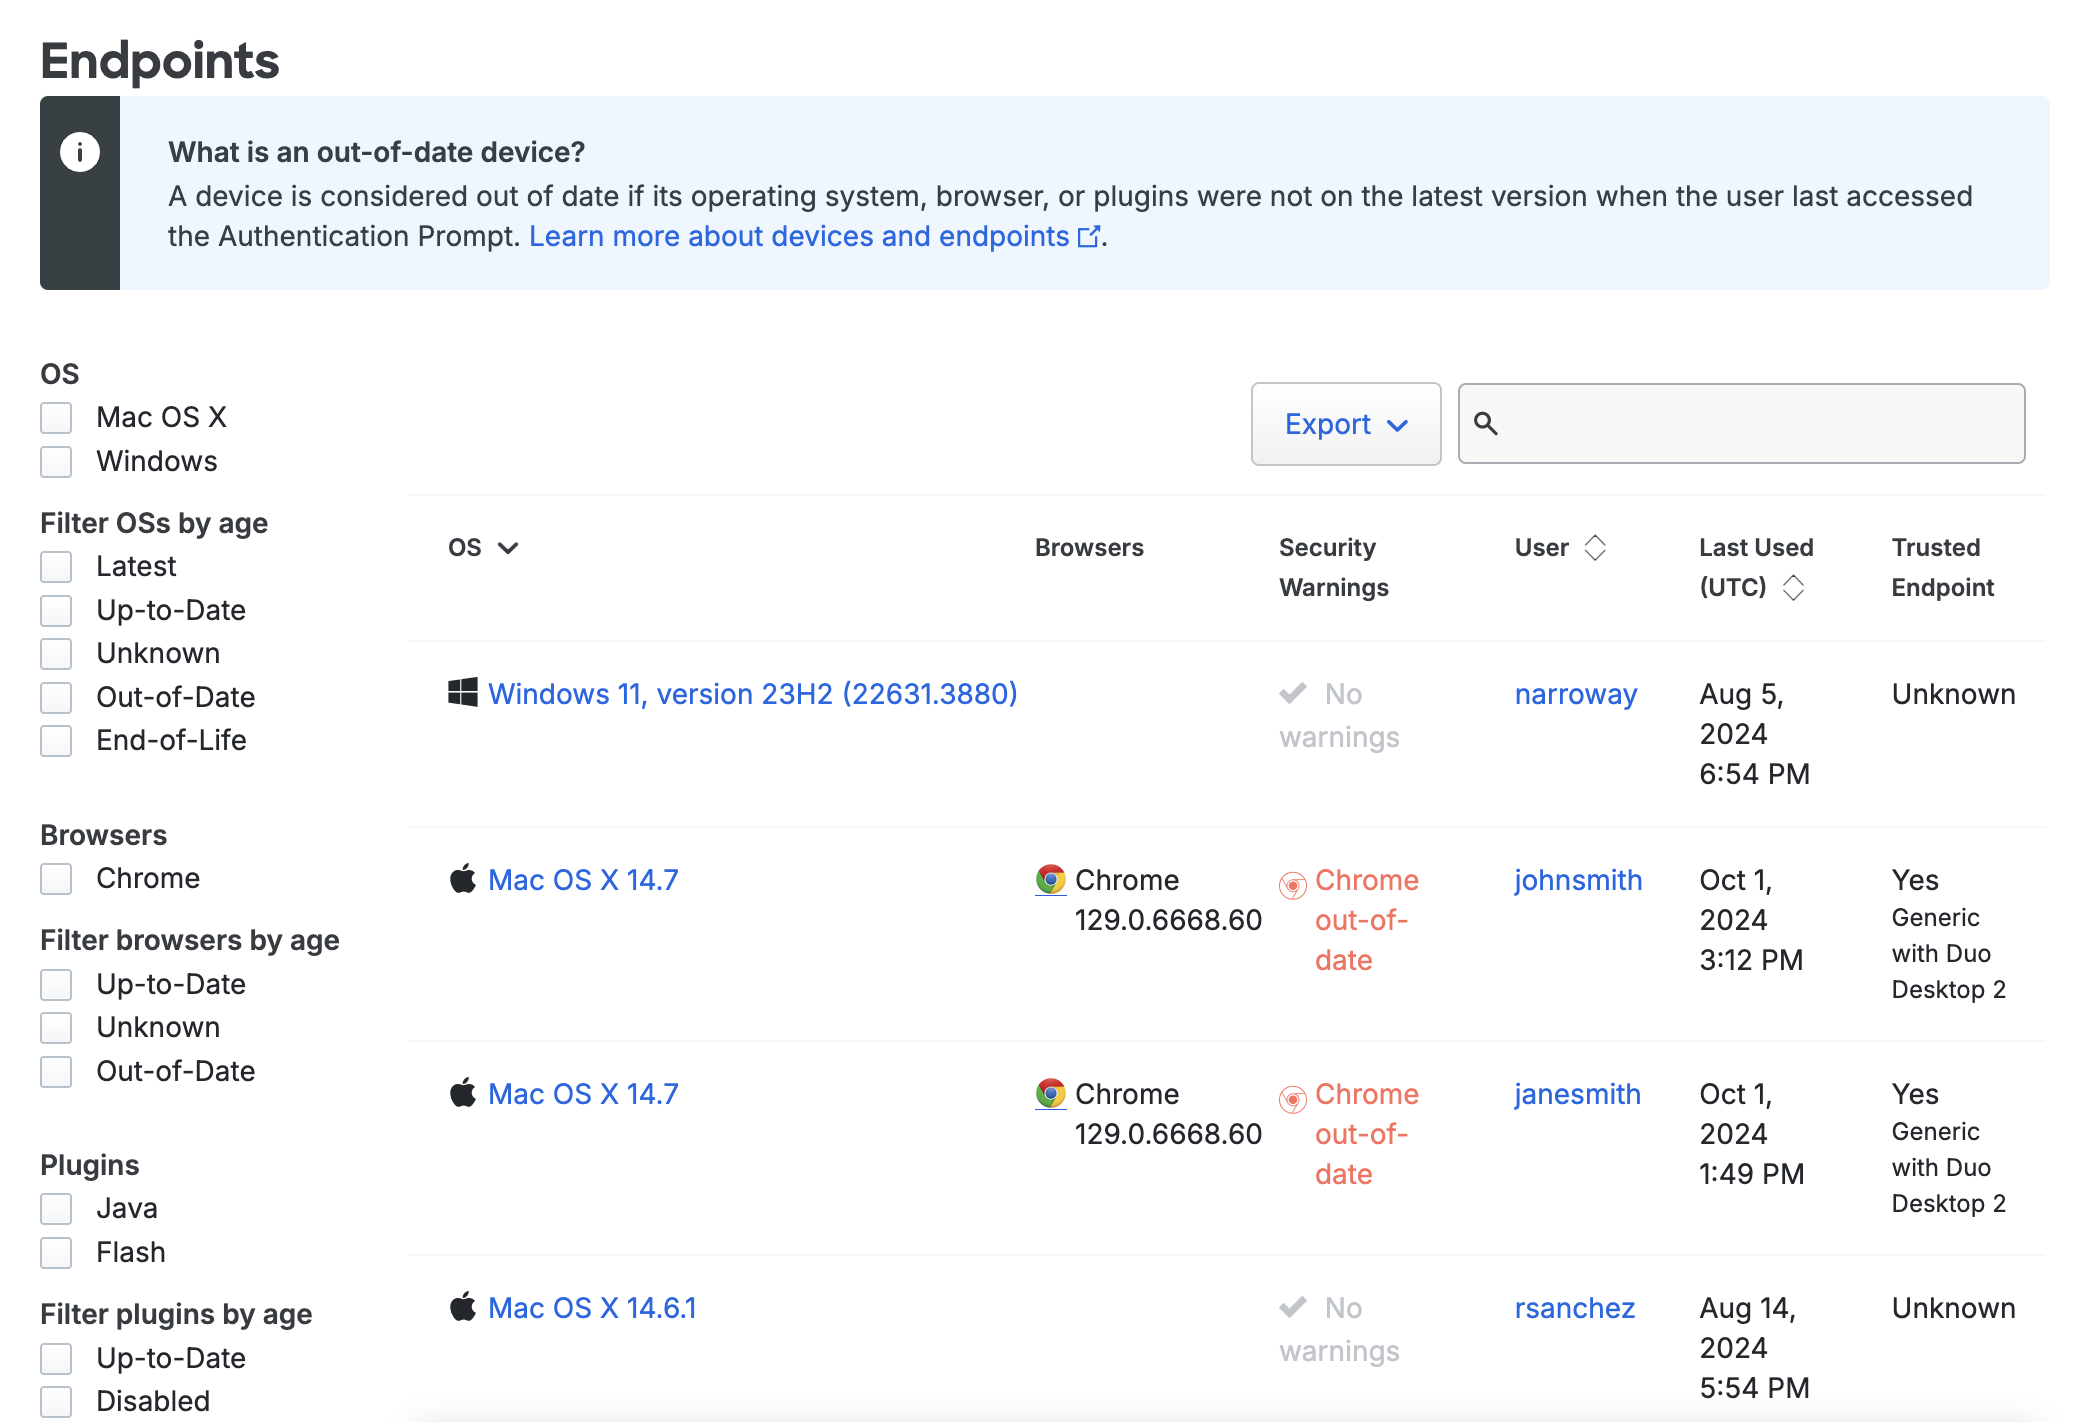Viewport: 2074px width, 1422px height.
Task: Click the info icon in the banner
Action: [80, 153]
